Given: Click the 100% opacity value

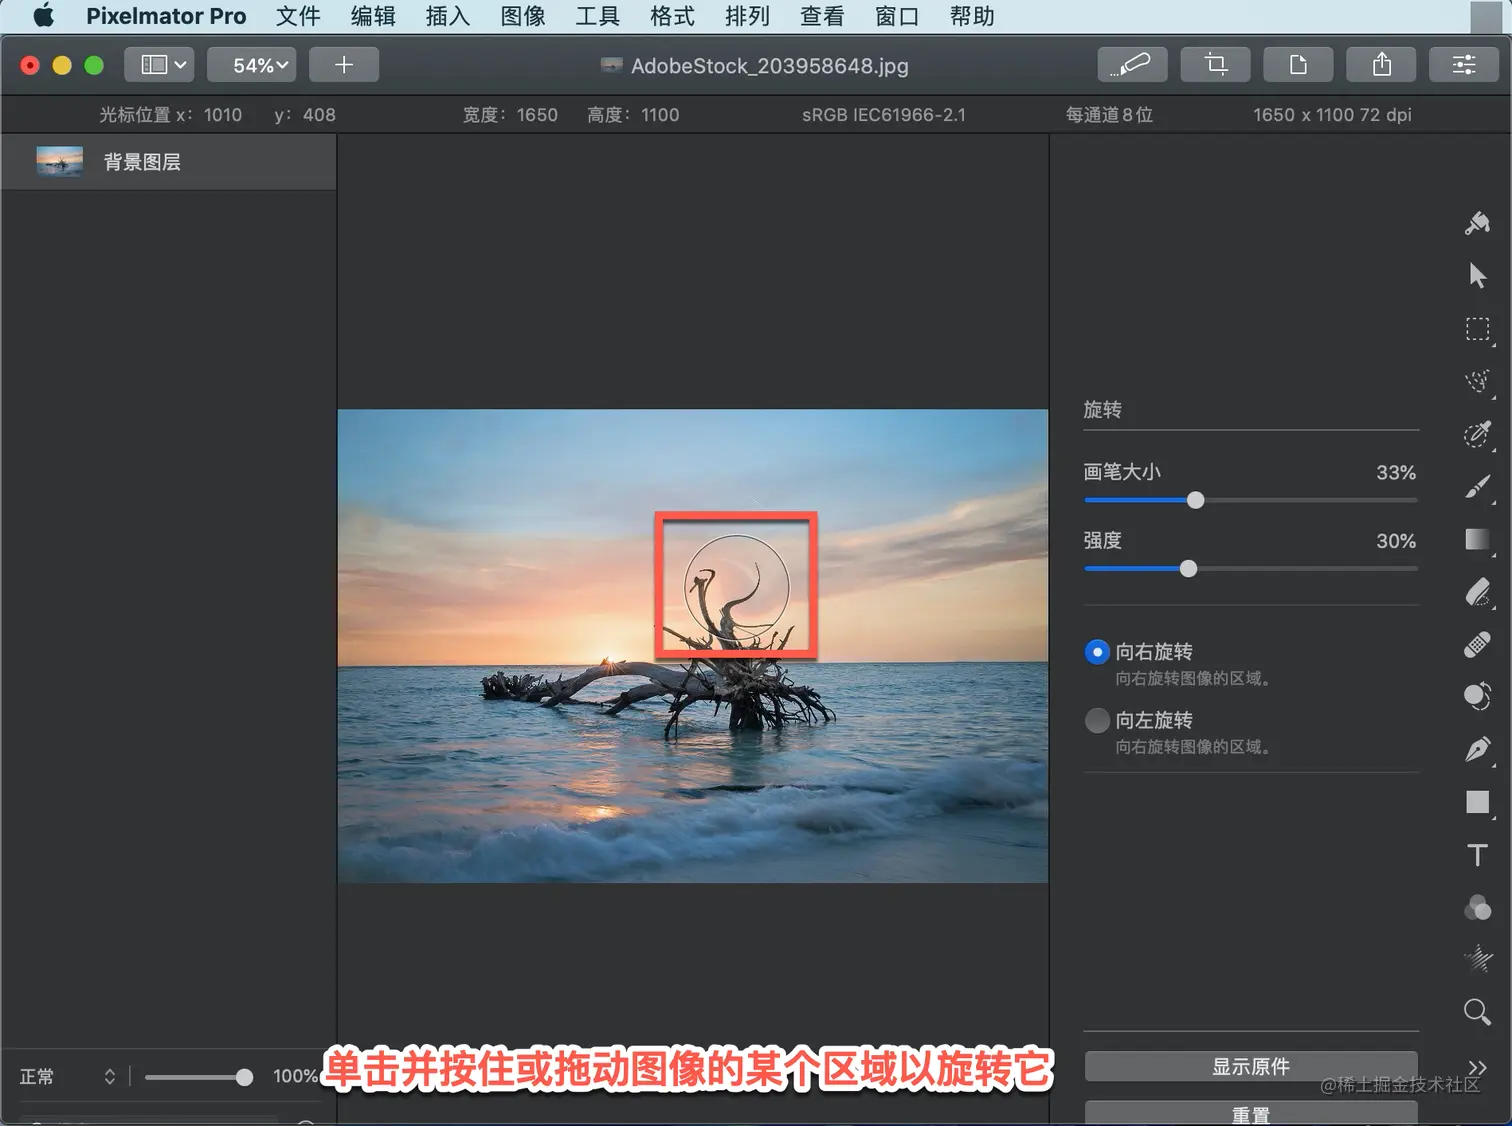Looking at the screenshot, I should (x=295, y=1076).
